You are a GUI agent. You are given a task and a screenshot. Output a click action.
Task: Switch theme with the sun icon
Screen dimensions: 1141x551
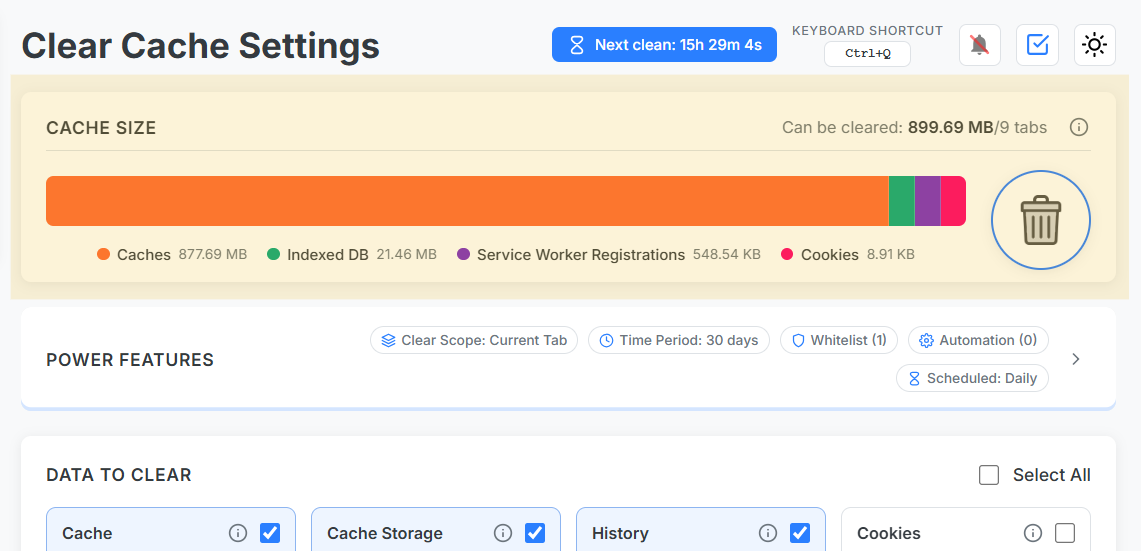[1094, 45]
